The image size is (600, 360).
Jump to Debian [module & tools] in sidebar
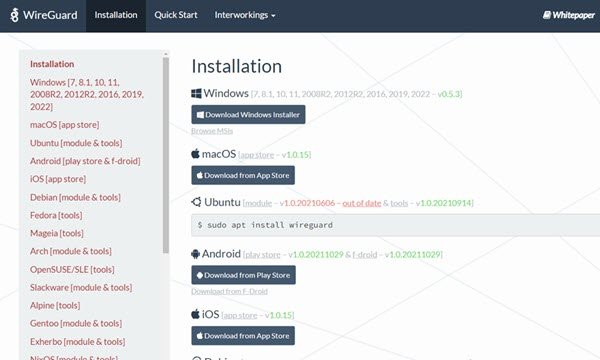(75, 197)
